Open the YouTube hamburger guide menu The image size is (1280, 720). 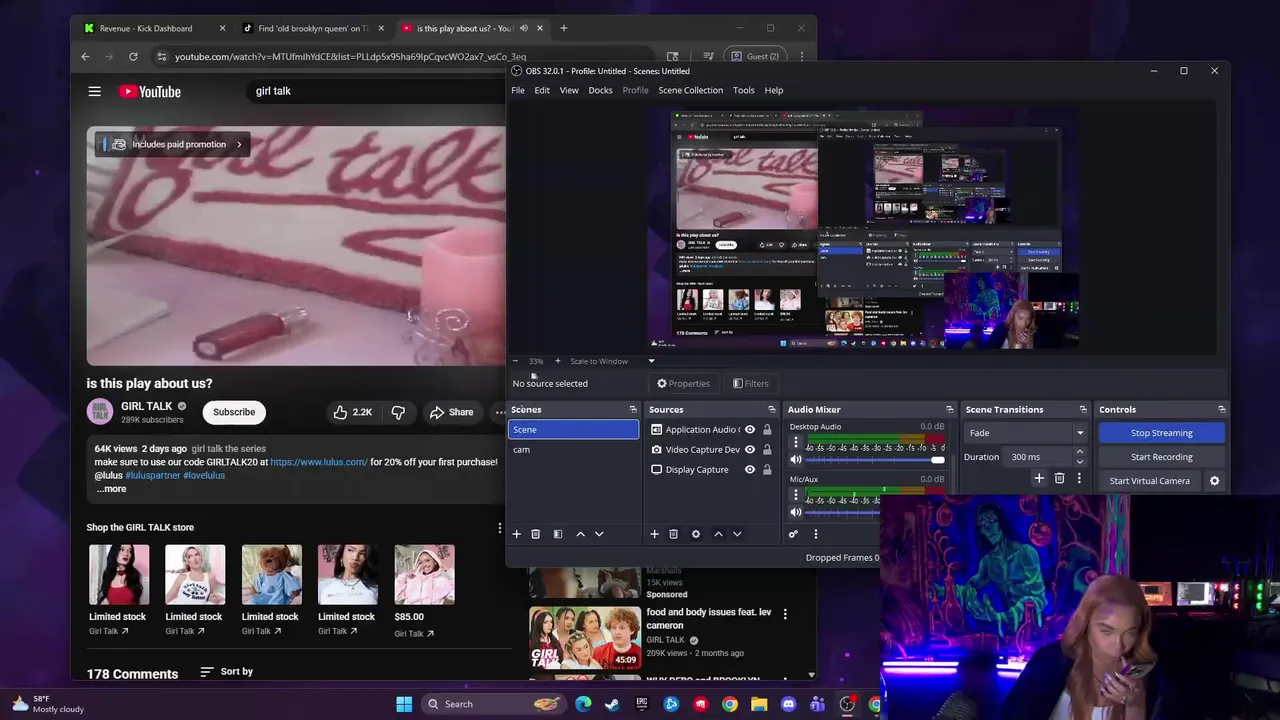pos(94,91)
